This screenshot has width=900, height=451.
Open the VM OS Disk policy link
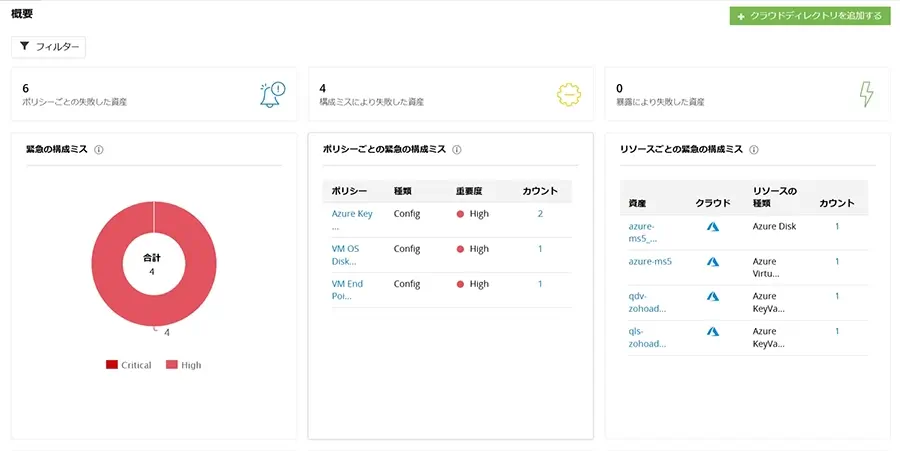coord(346,255)
